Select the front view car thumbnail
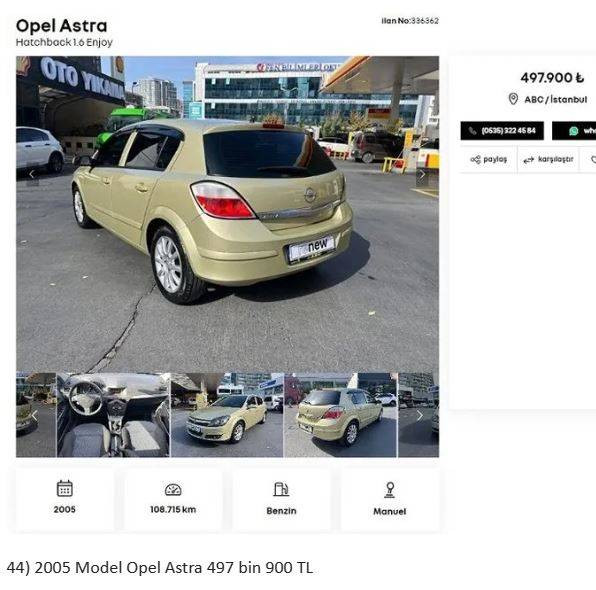 pos(227,415)
